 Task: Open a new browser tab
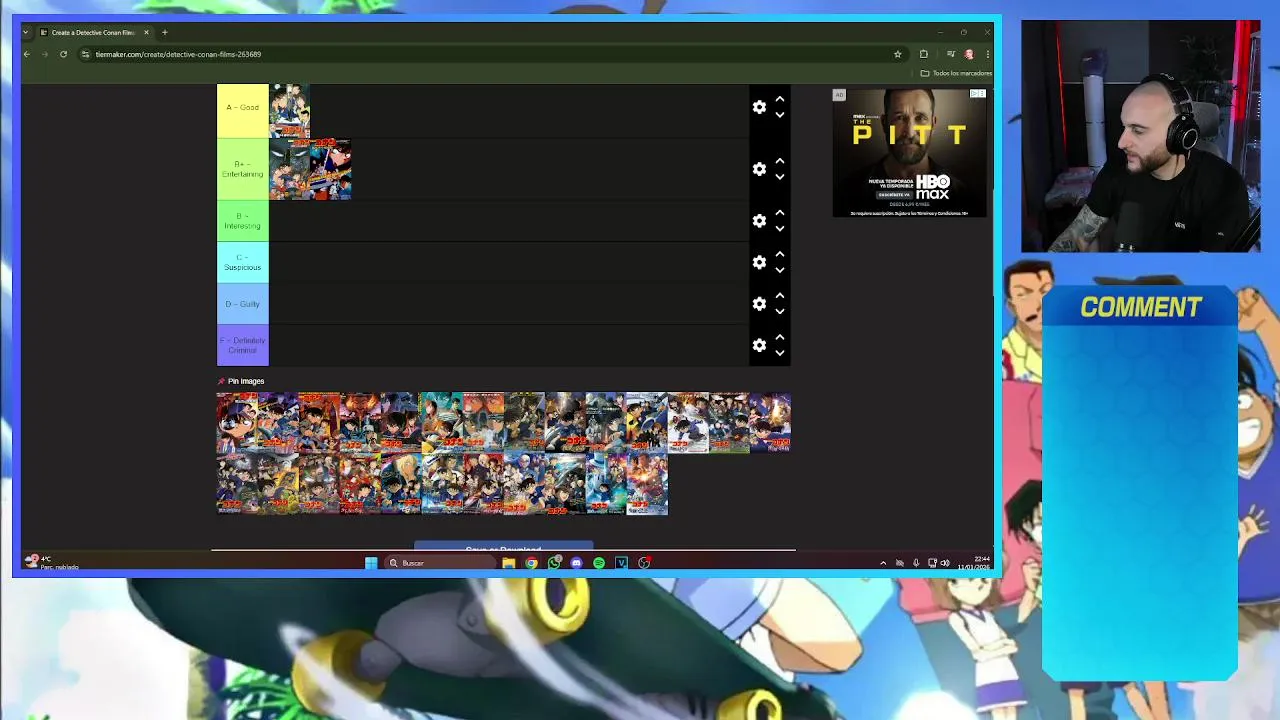point(165,32)
